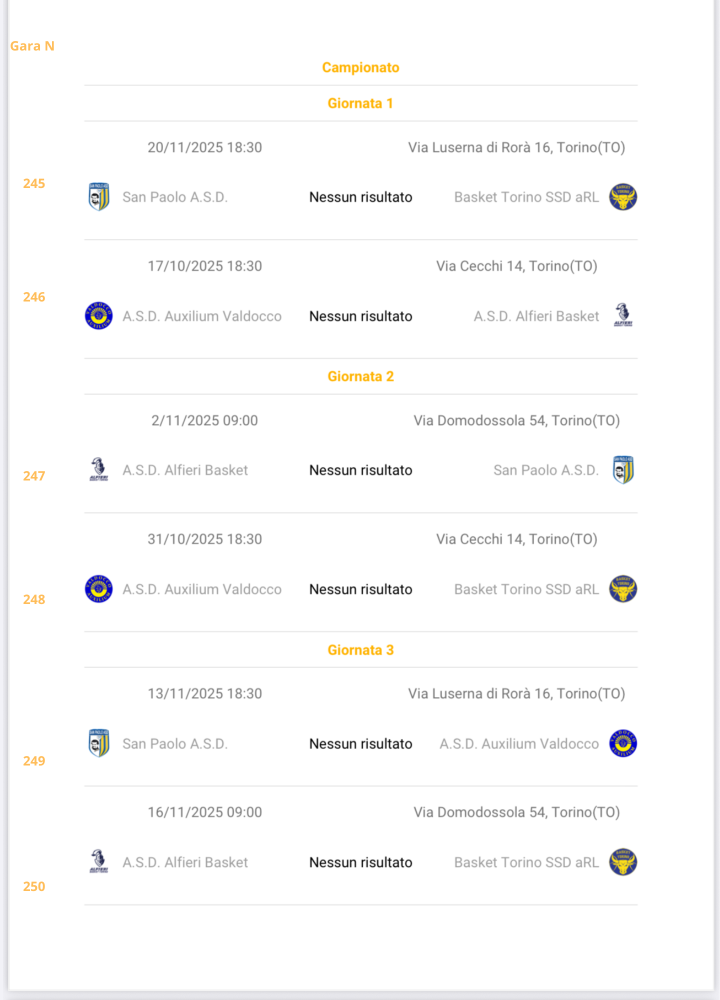Click San Paolo logo in match 245
720x1000 pixels.
tap(99, 197)
